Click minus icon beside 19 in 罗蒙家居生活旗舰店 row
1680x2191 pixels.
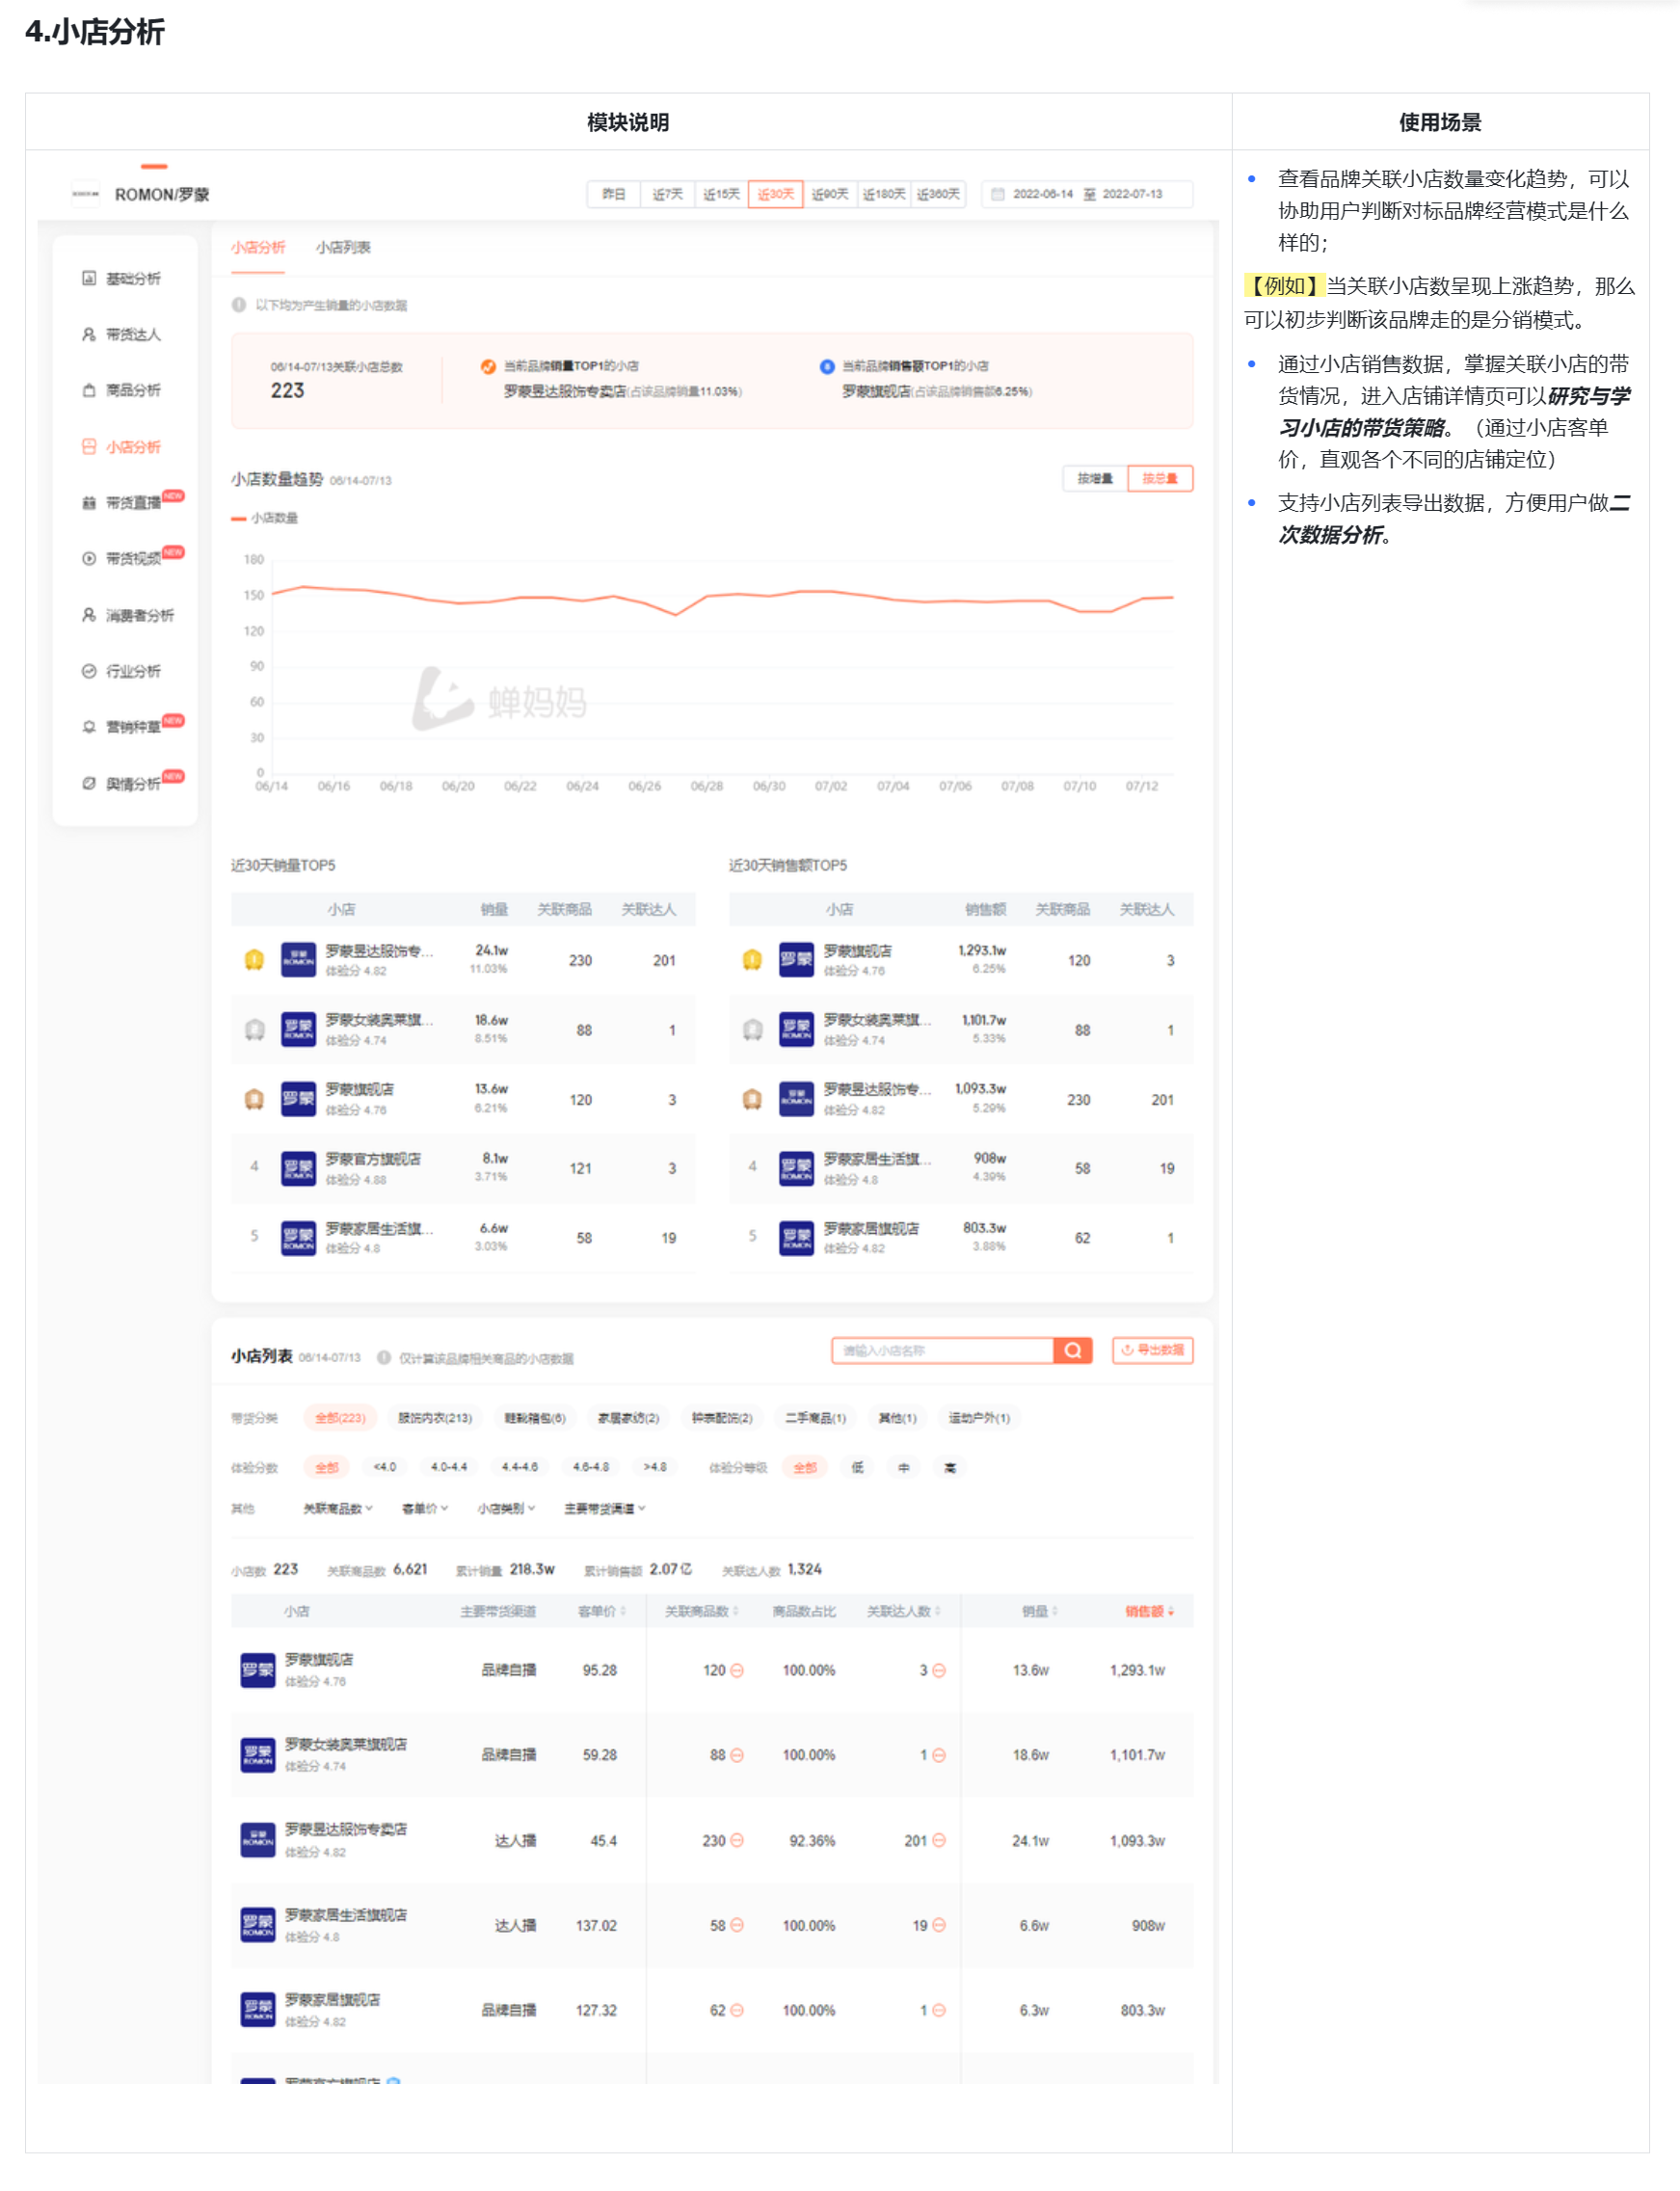(939, 1925)
